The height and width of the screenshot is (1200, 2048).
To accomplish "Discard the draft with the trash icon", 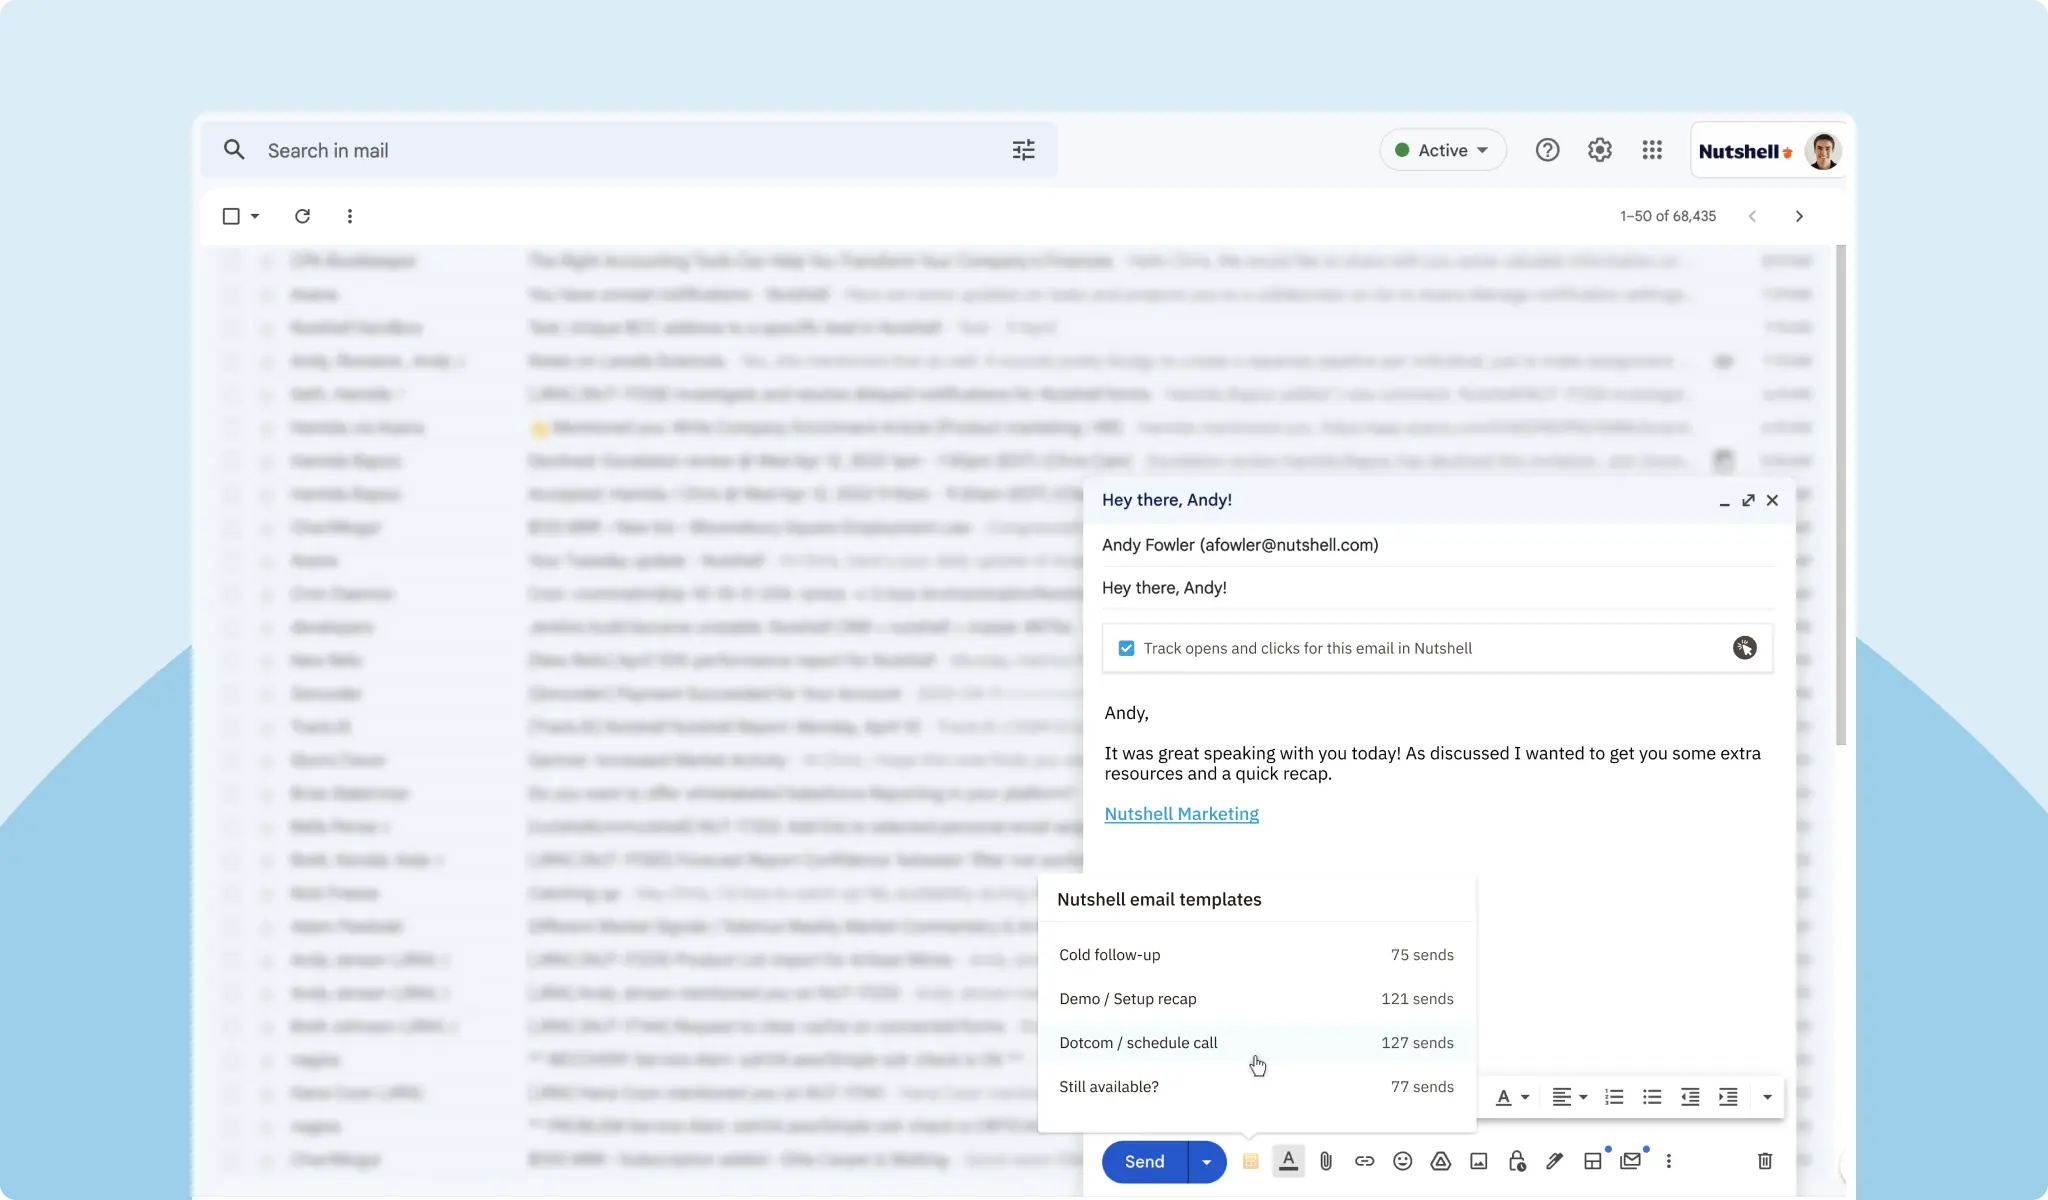I will point(1764,1161).
